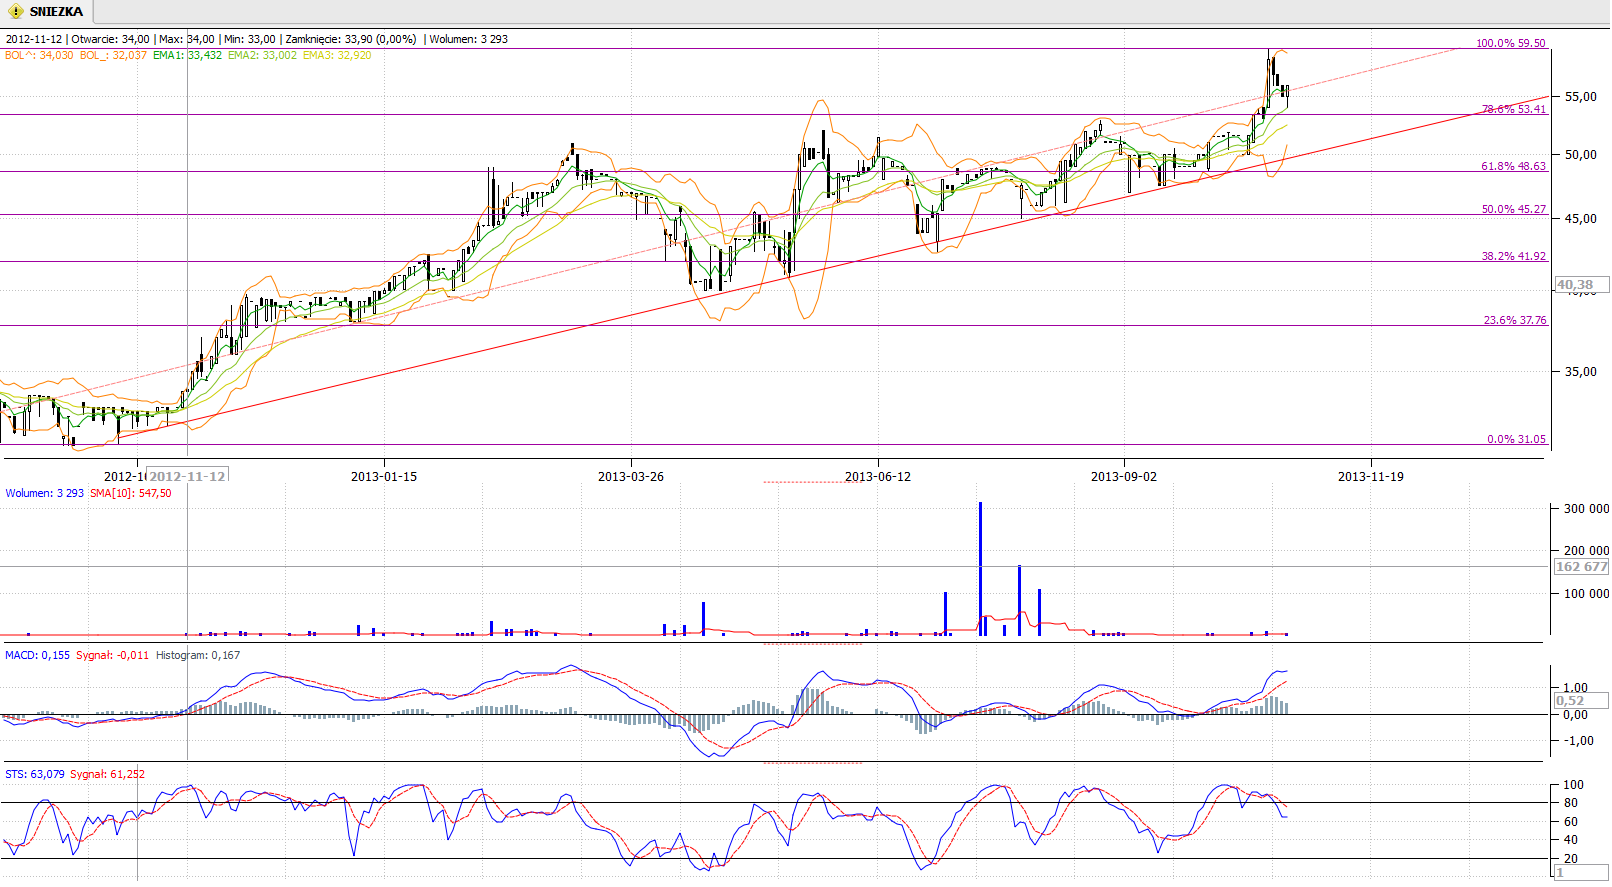Select the SMA[10]: 547,50 volume average label
Image resolution: width=1612 pixels, height=887 pixels.
[x=131, y=493]
